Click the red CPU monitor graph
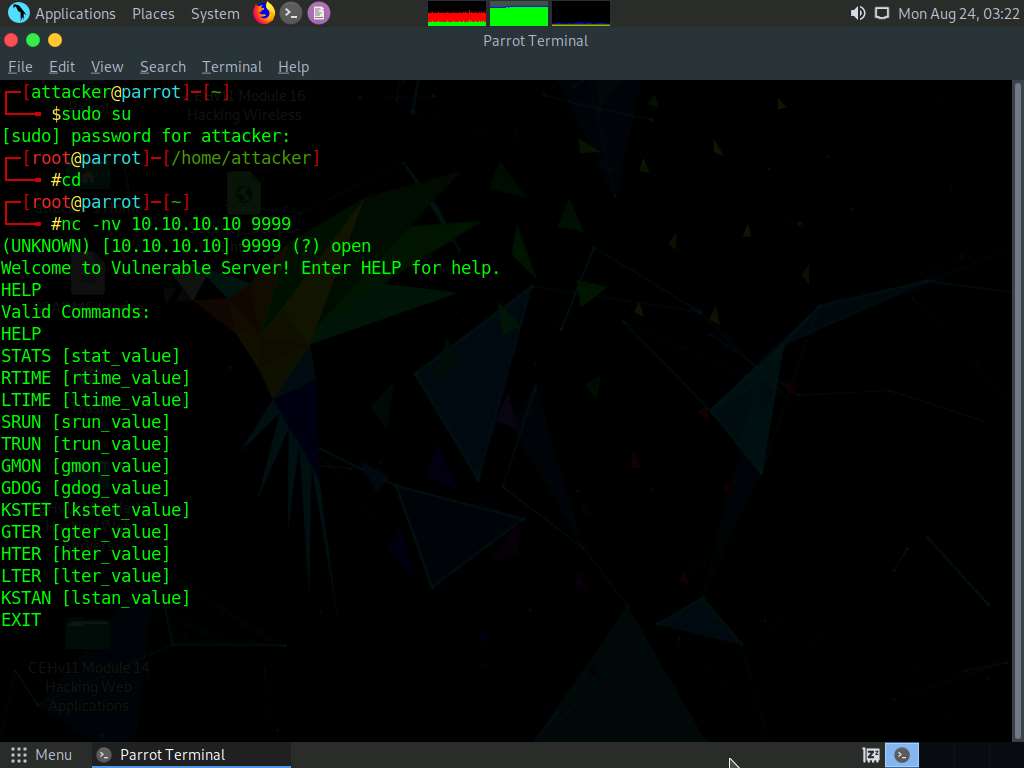The image size is (1024, 768). click(x=456, y=14)
